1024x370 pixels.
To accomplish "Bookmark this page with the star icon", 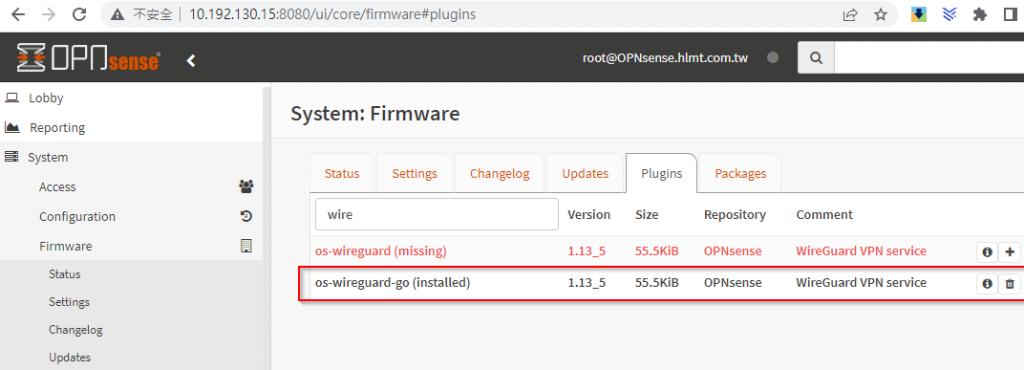I will (x=881, y=14).
